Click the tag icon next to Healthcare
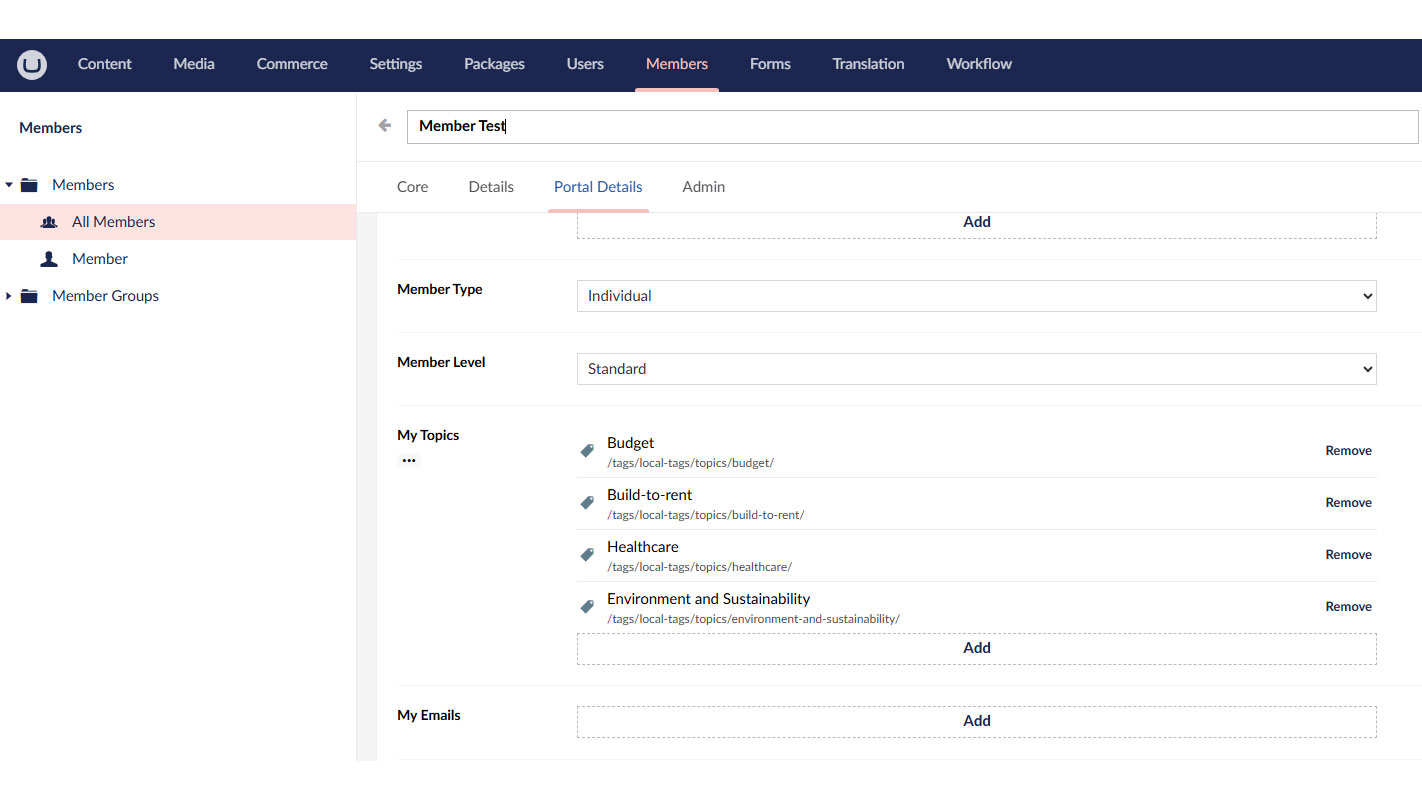1422x800 pixels. [587, 554]
